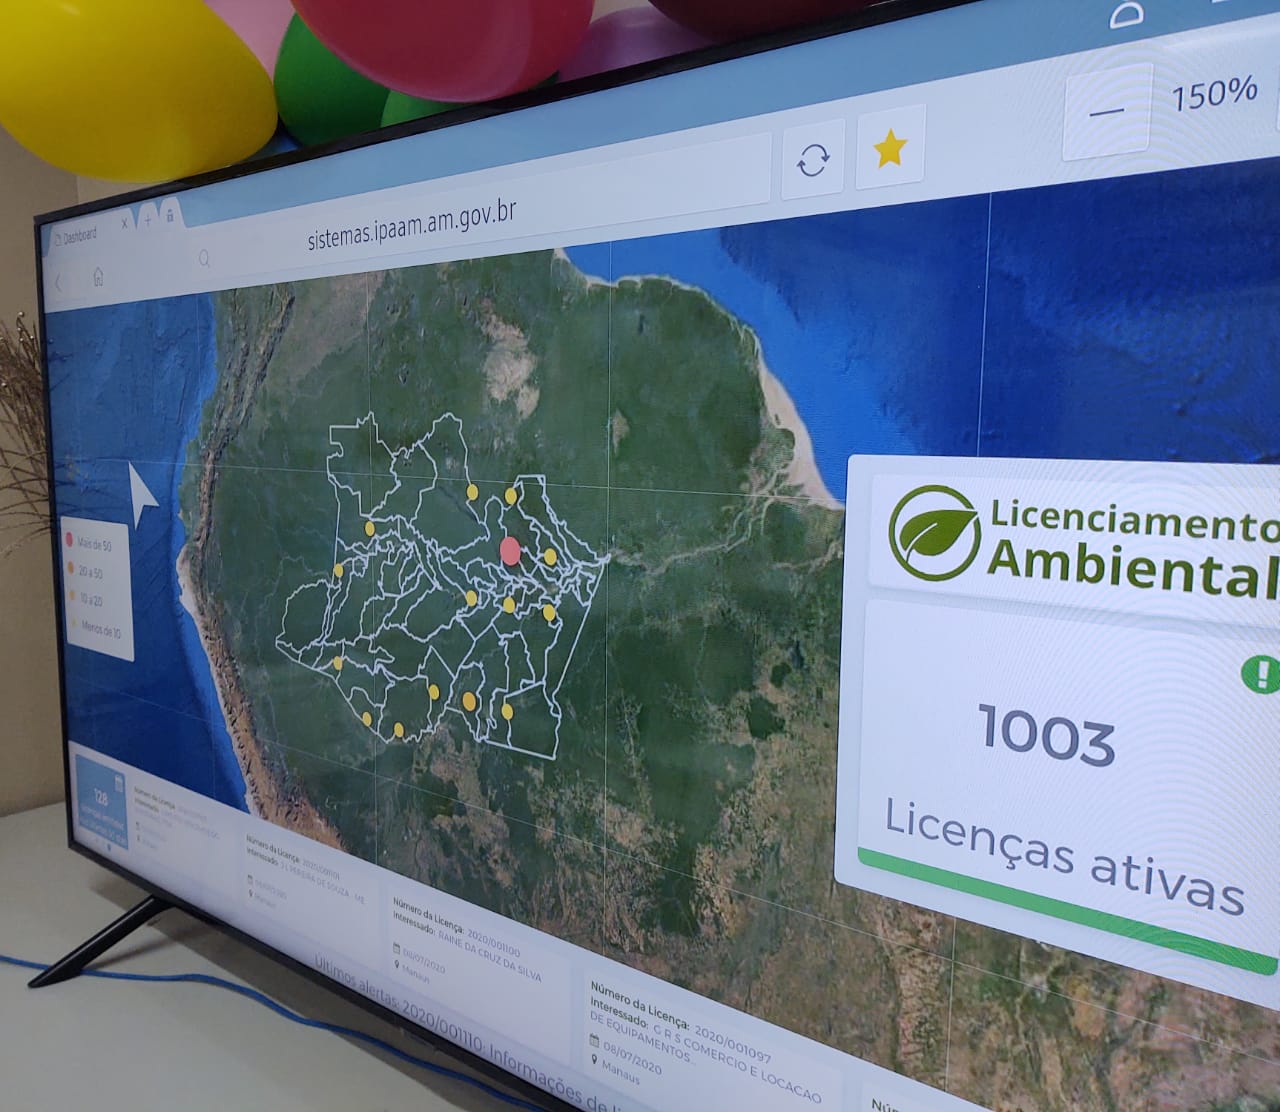Click the green exclamation alert icon

[1261, 673]
